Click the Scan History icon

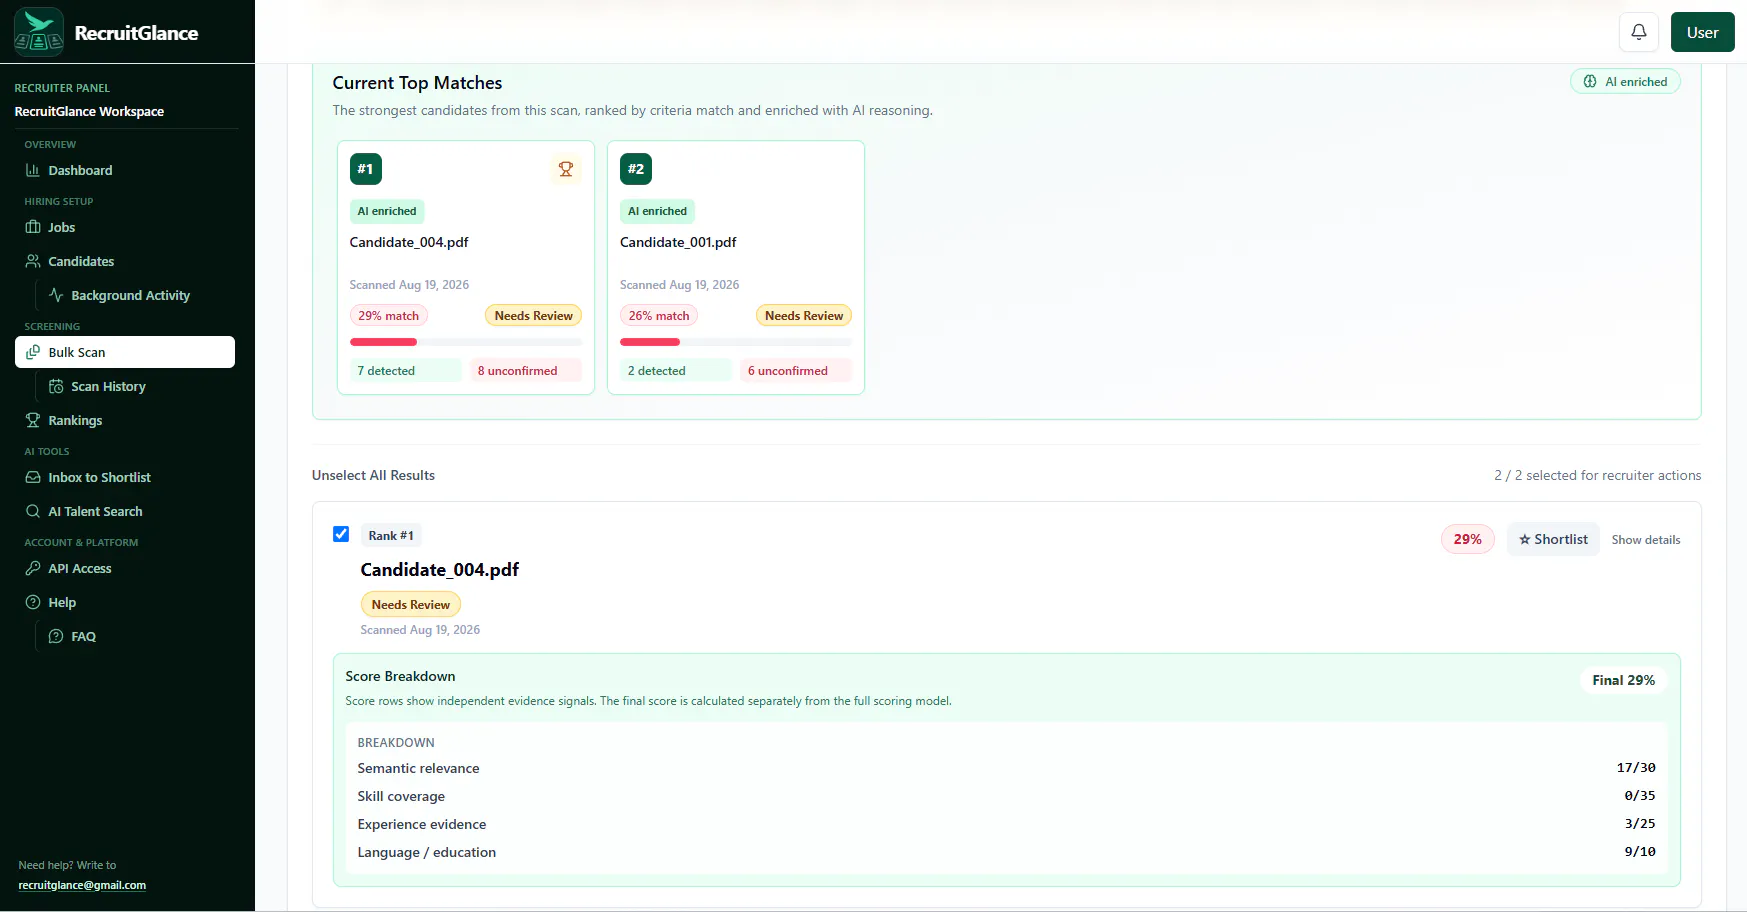tap(56, 386)
